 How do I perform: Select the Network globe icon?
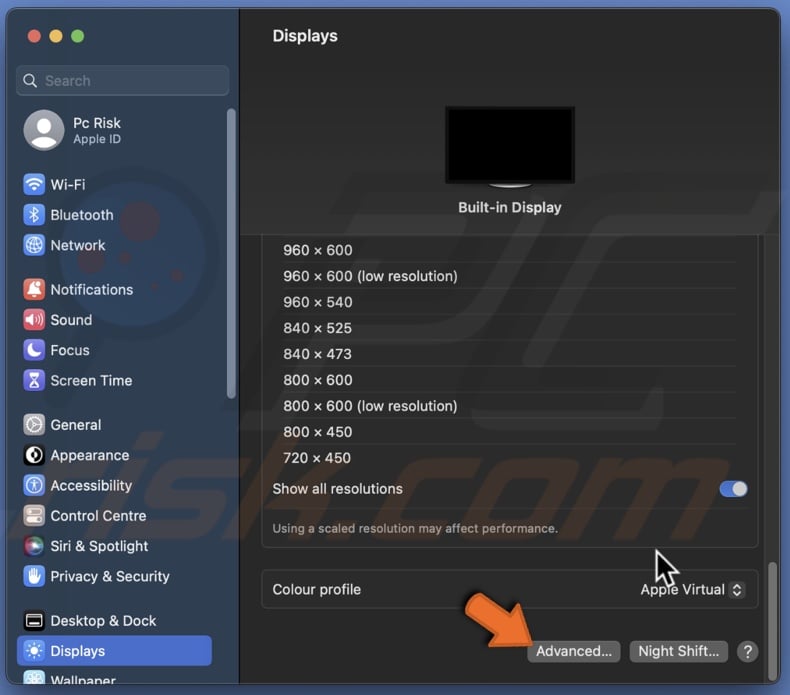pyautogui.click(x=34, y=245)
